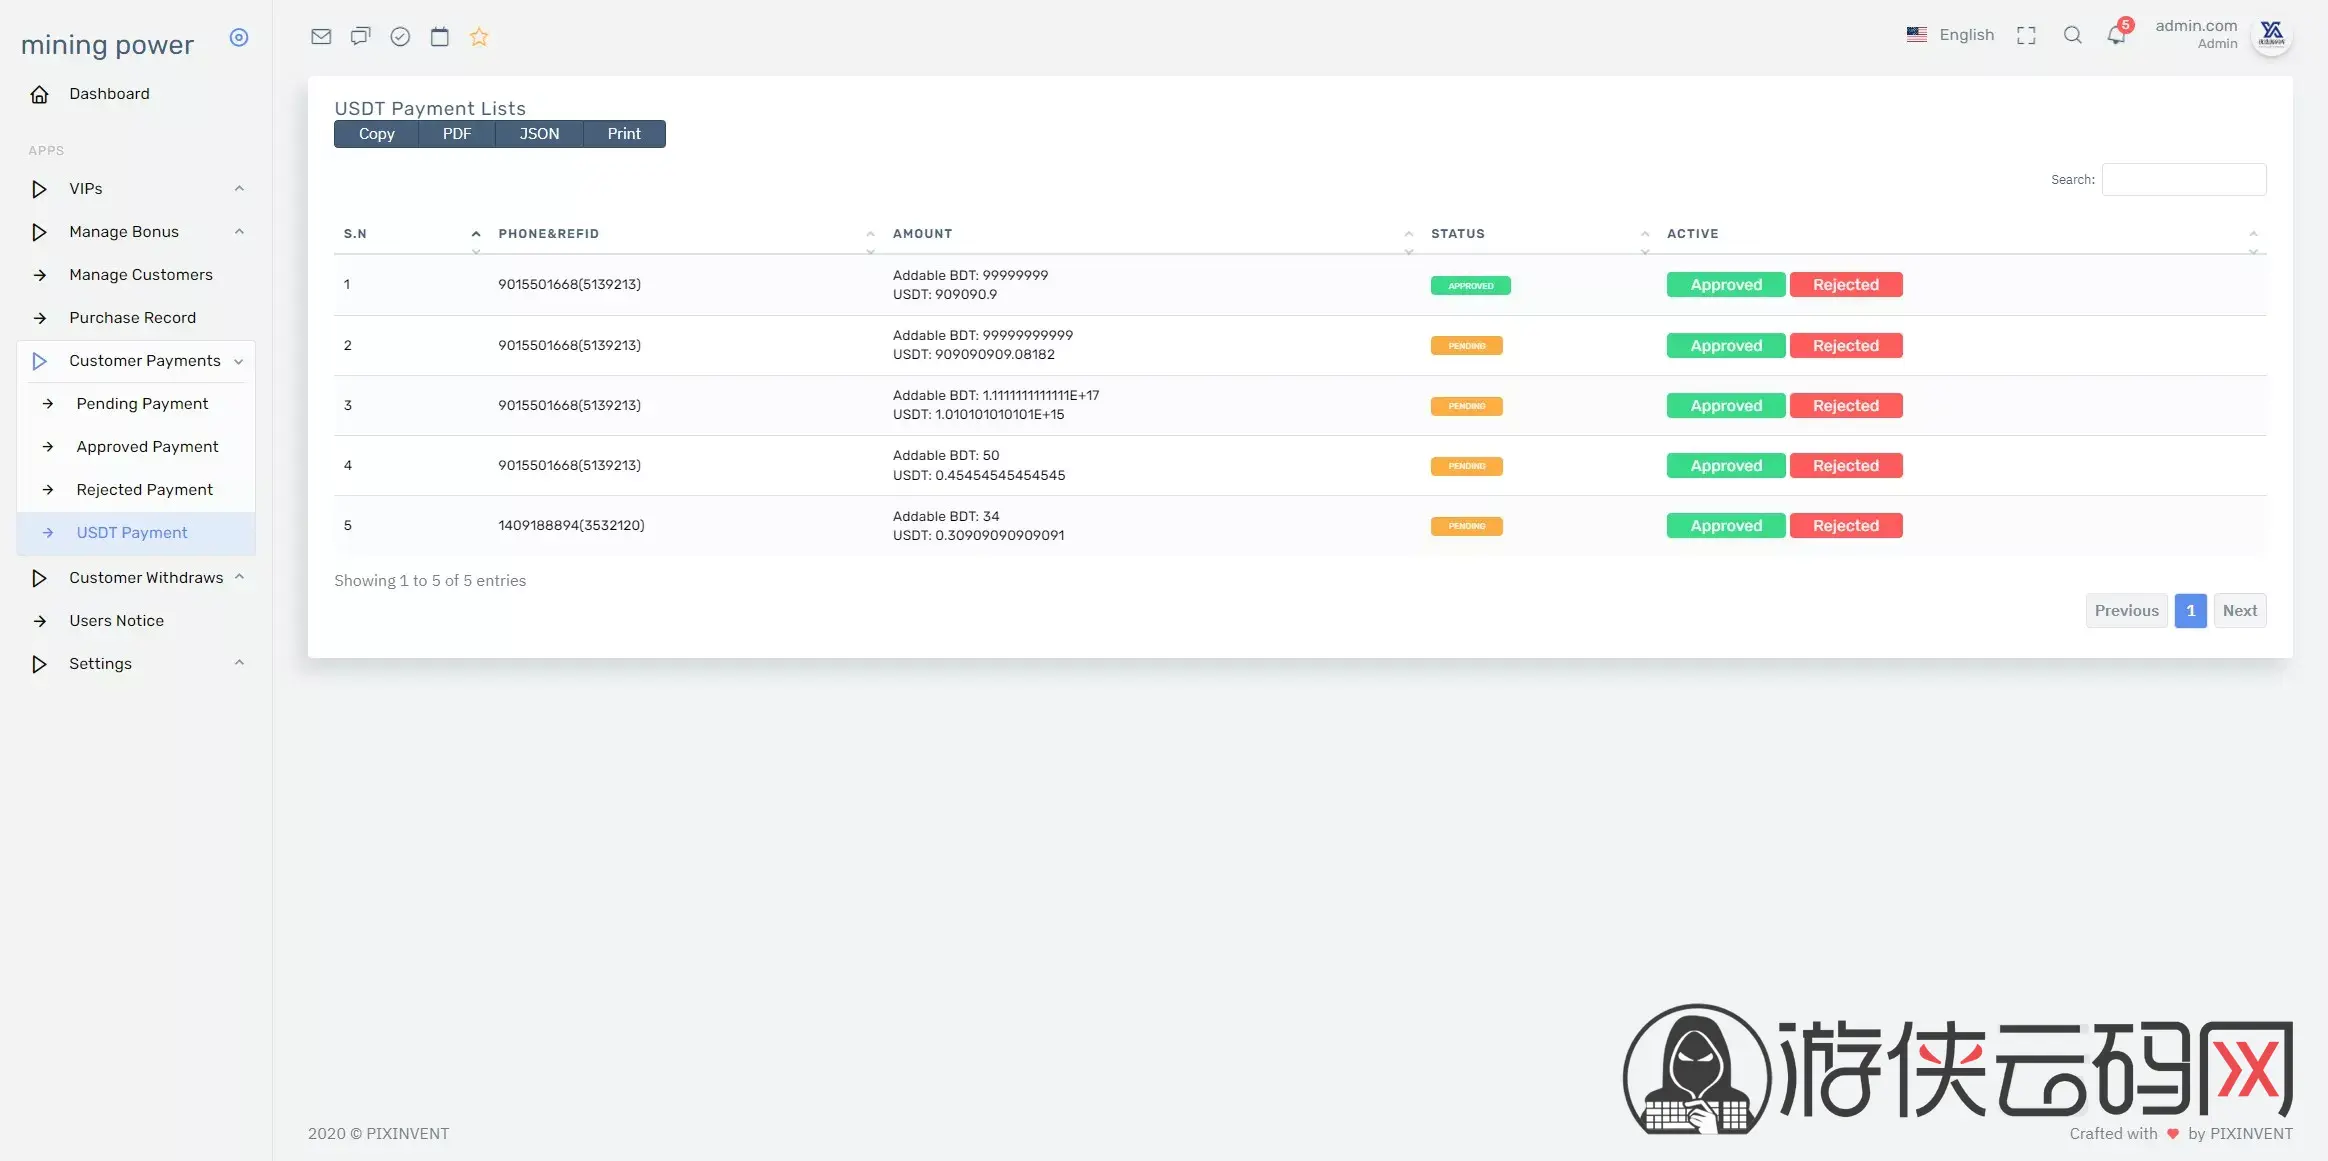Approve the payment in row 2
Screen dimensions: 2328x1161
(x=1726, y=346)
